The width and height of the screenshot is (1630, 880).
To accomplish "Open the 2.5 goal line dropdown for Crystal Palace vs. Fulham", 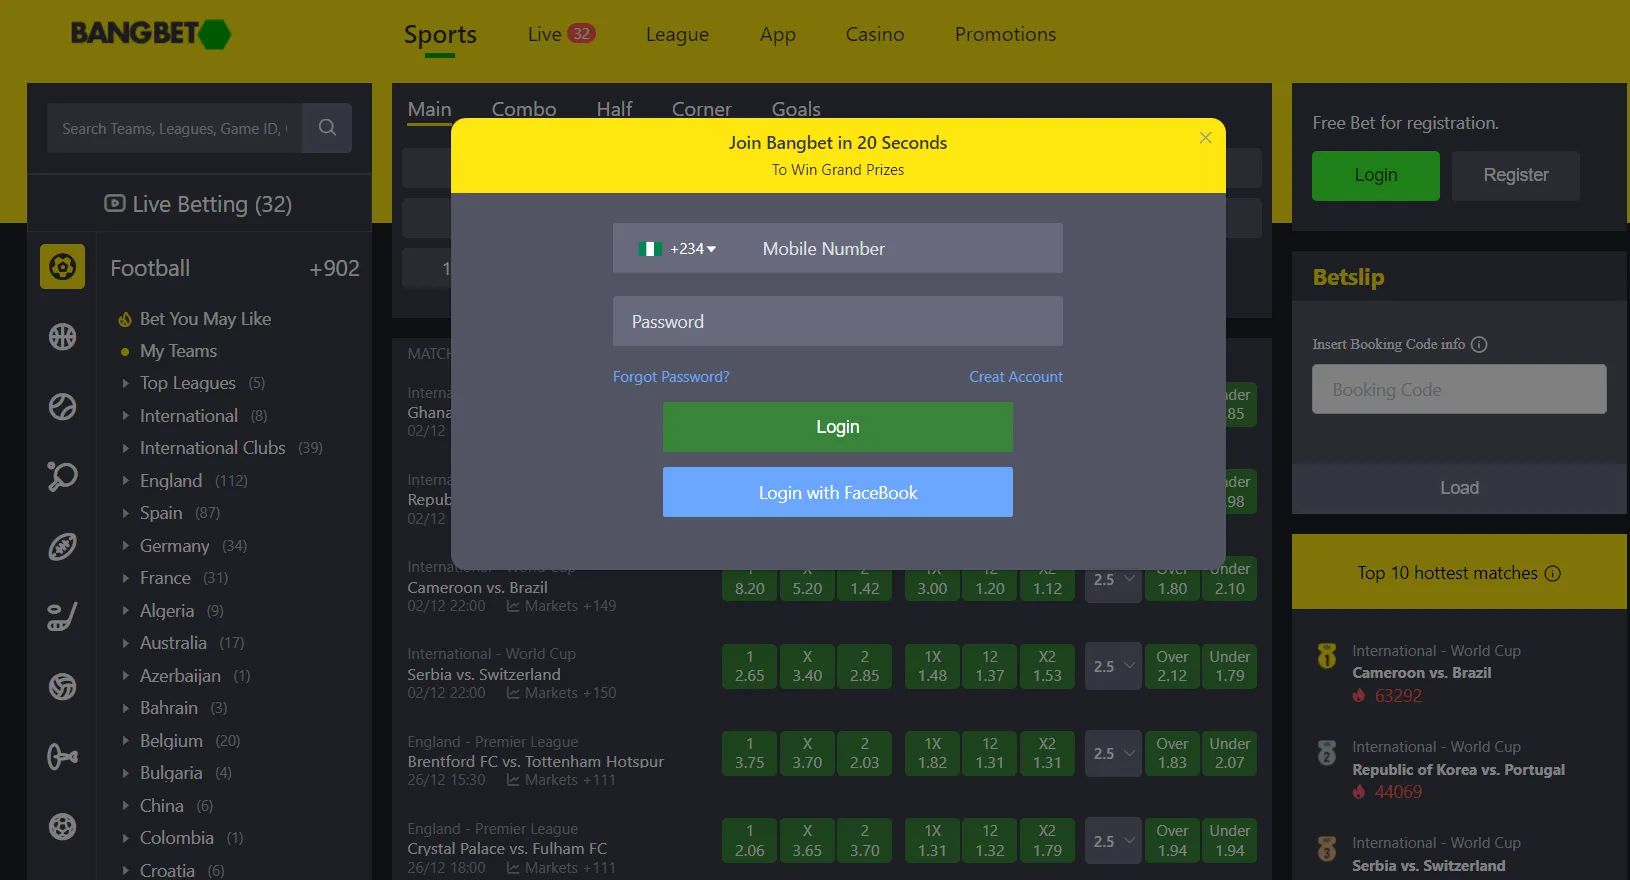I will click(1113, 841).
